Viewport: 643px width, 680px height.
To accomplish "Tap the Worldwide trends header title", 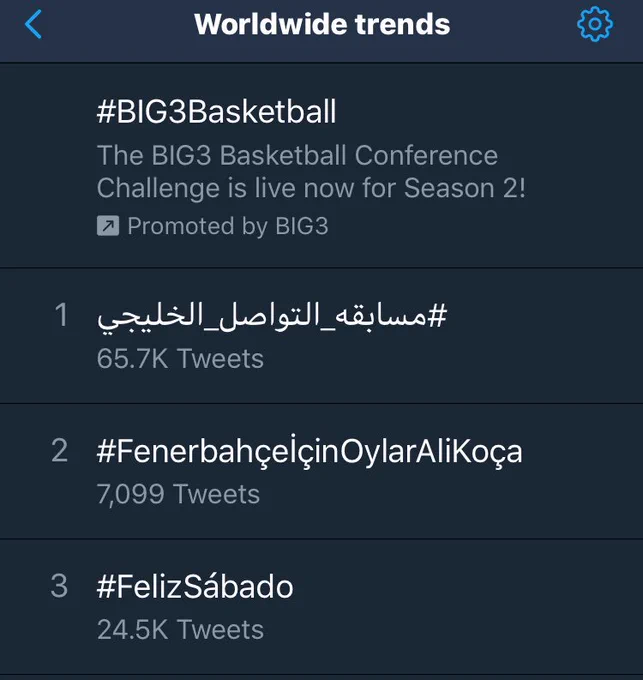I will coord(322,24).
